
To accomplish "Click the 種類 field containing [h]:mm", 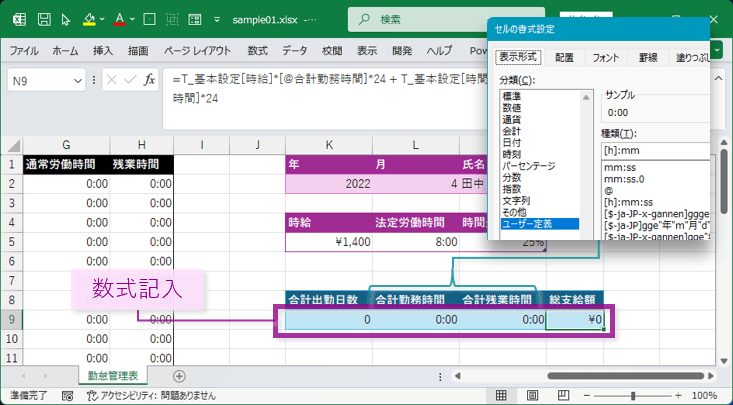I will pyautogui.click(x=655, y=151).
